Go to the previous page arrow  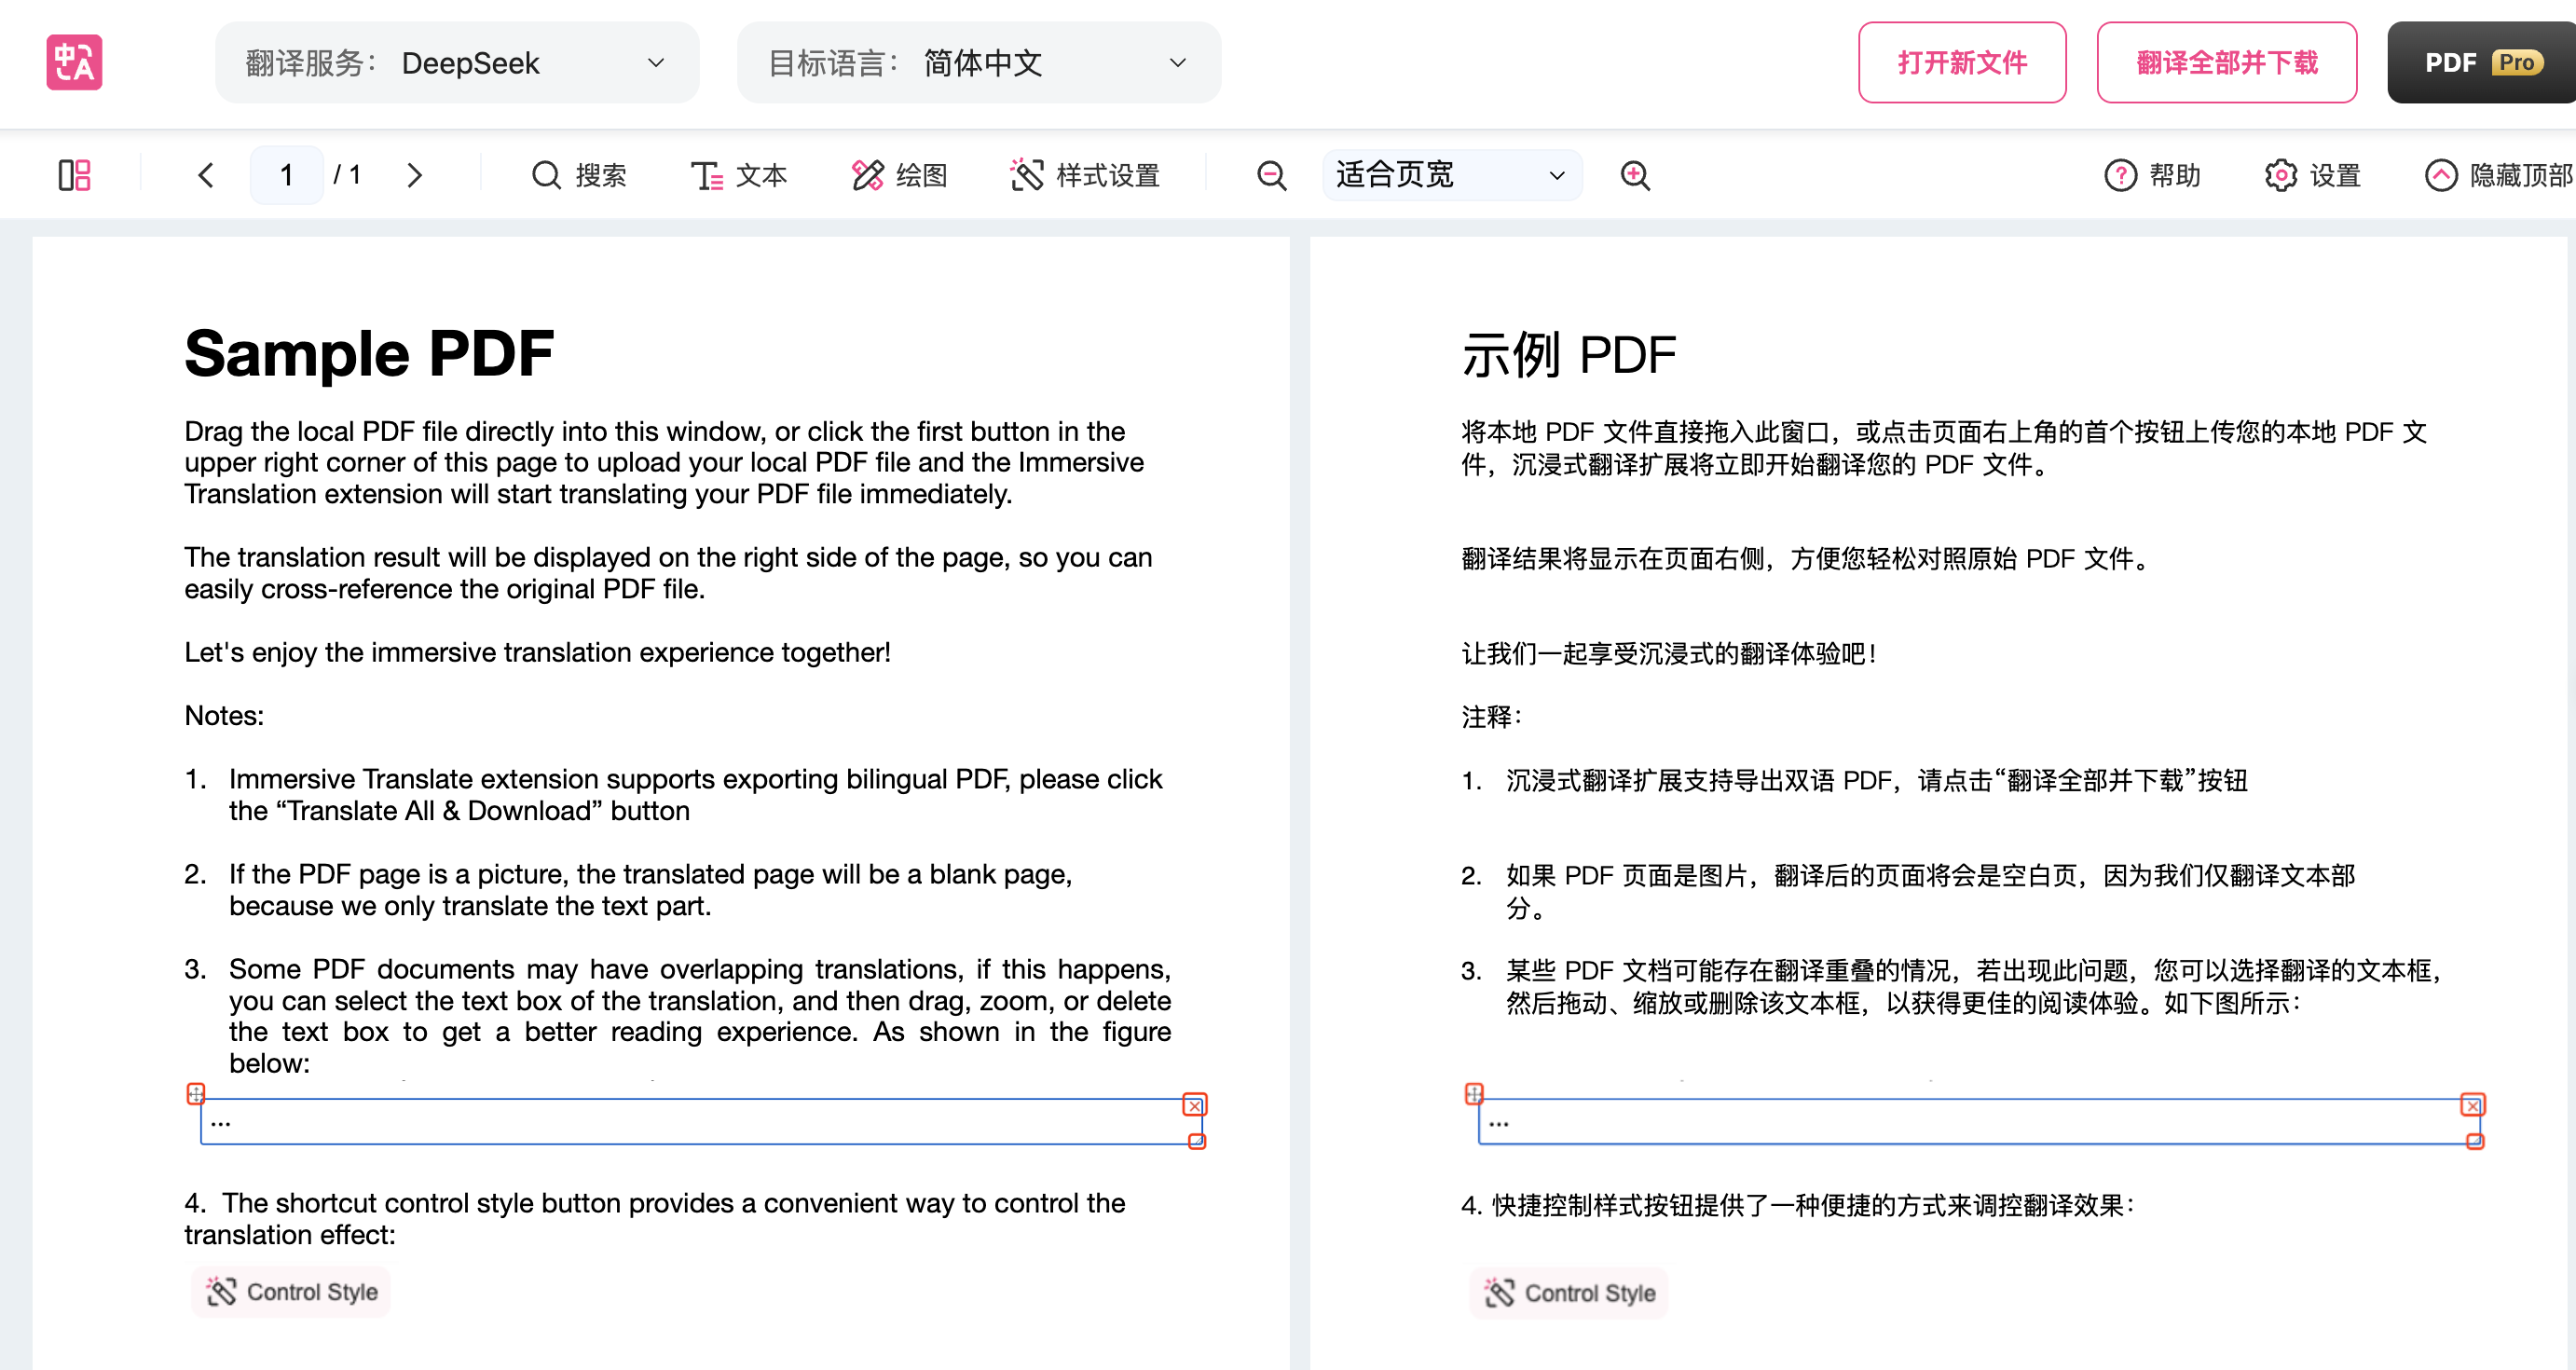206,175
